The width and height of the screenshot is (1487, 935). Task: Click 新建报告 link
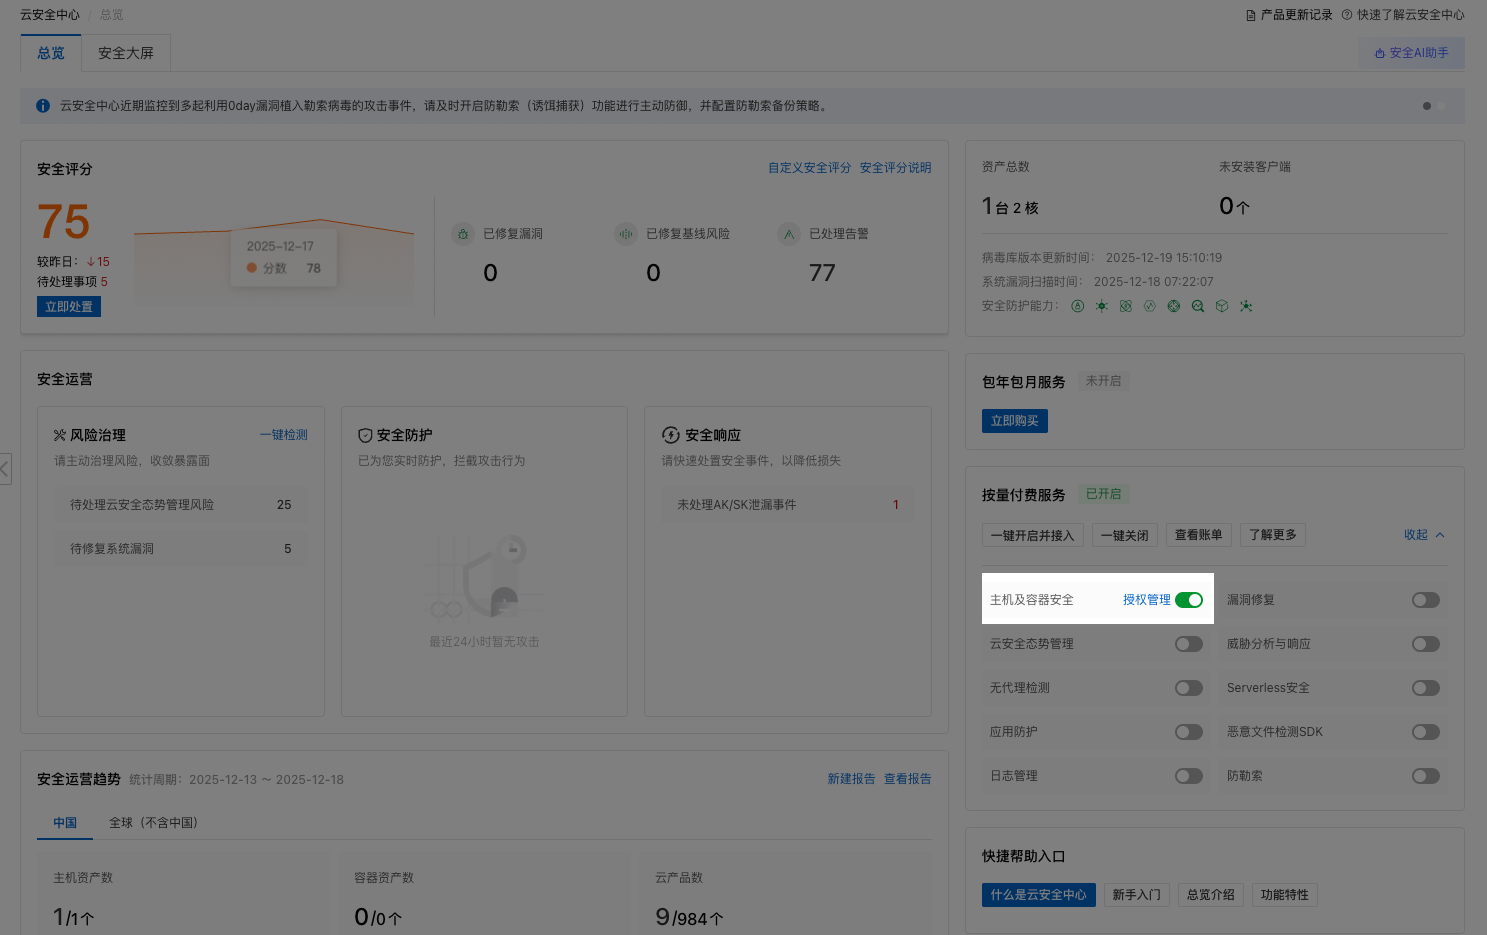coord(852,779)
